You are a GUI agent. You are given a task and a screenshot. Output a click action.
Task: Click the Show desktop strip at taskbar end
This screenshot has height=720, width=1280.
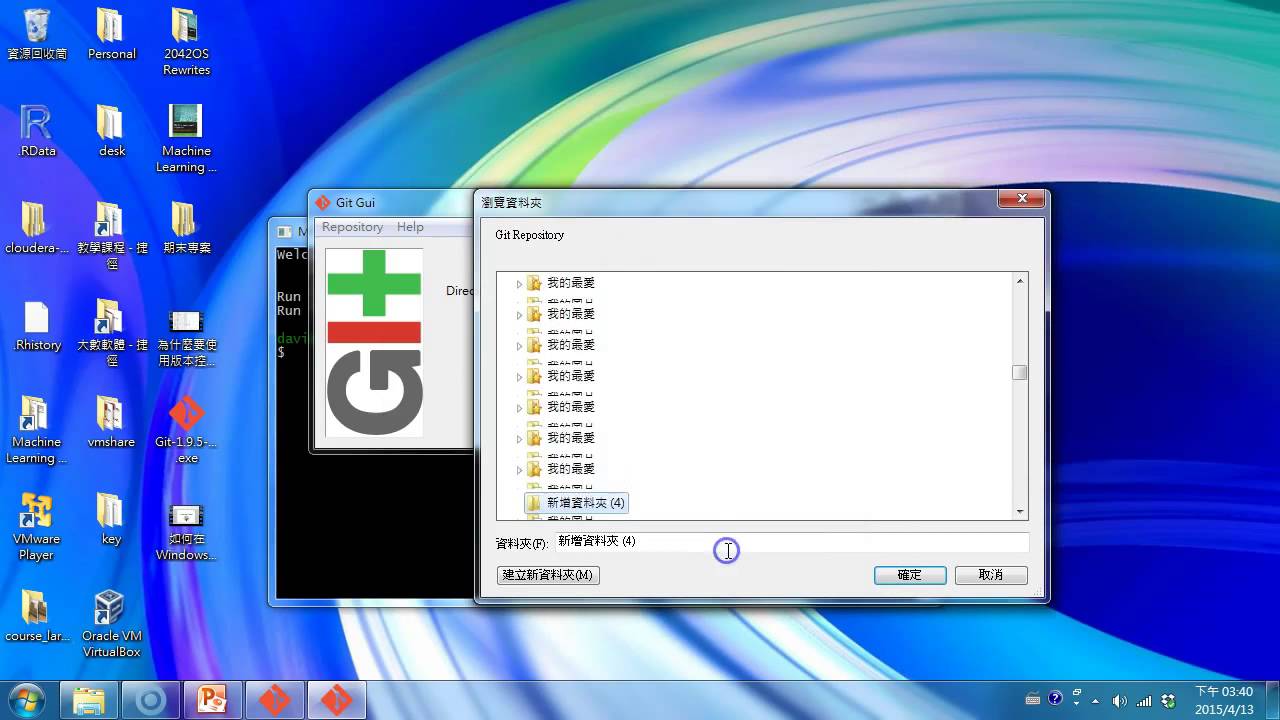(1272, 700)
